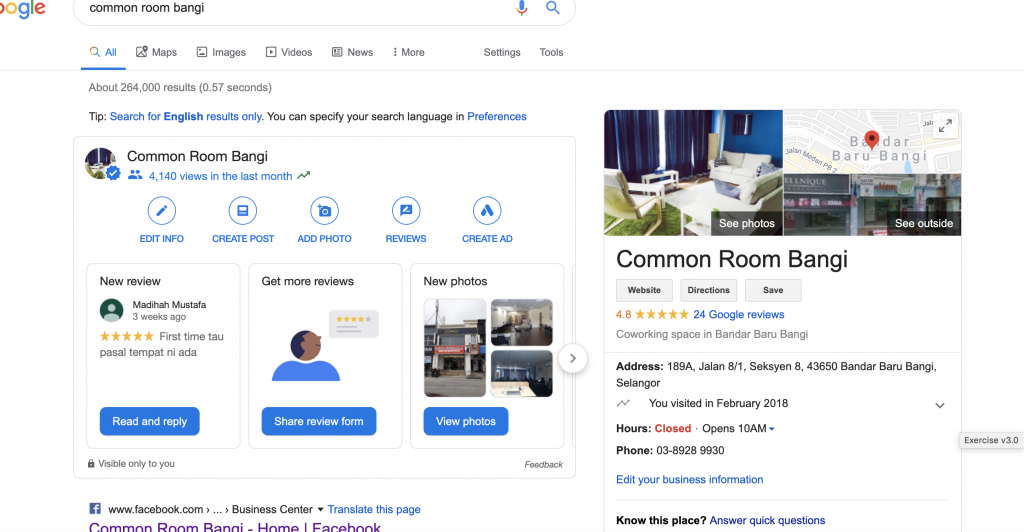Click the blue search magnifier icon
This screenshot has width=1024, height=532.
click(x=552, y=8)
